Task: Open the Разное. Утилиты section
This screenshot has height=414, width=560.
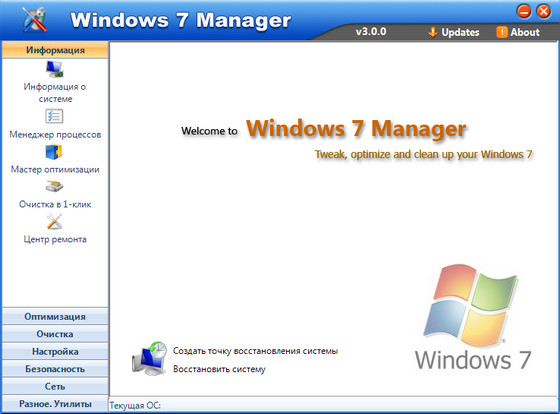Action: pos(55,404)
